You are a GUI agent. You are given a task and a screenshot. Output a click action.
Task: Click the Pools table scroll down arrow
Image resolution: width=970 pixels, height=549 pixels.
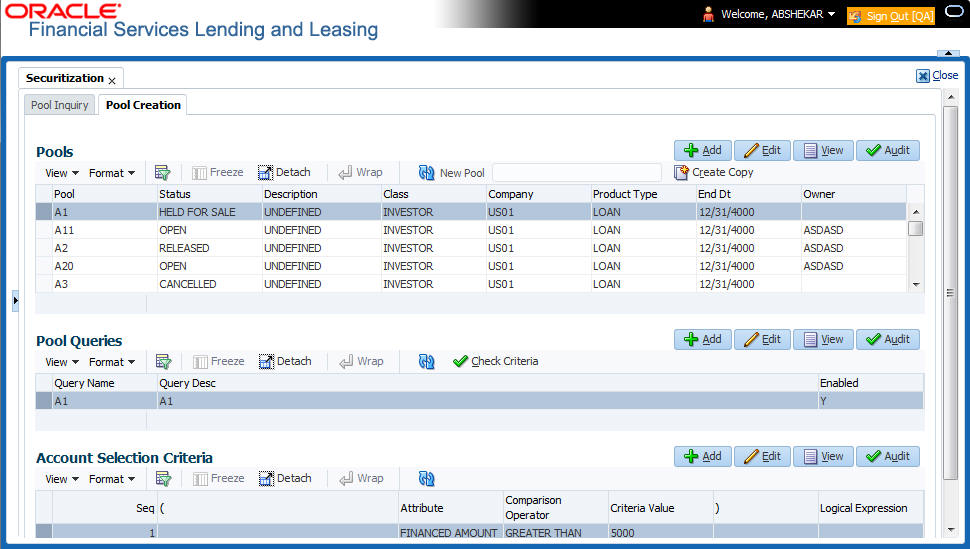(916, 285)
